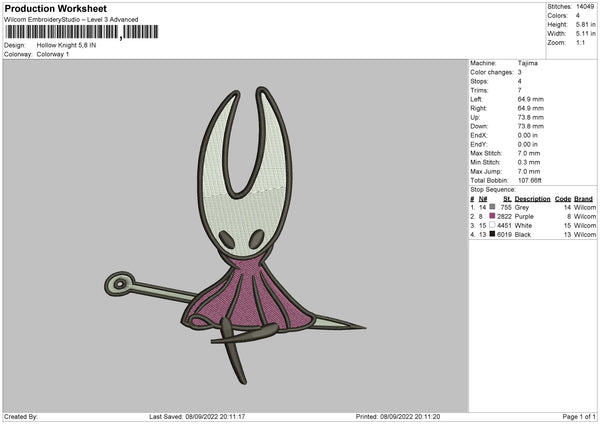600x424 pixels.
Task: Click the Trims value '7'
Action: [x=520, y=90]
